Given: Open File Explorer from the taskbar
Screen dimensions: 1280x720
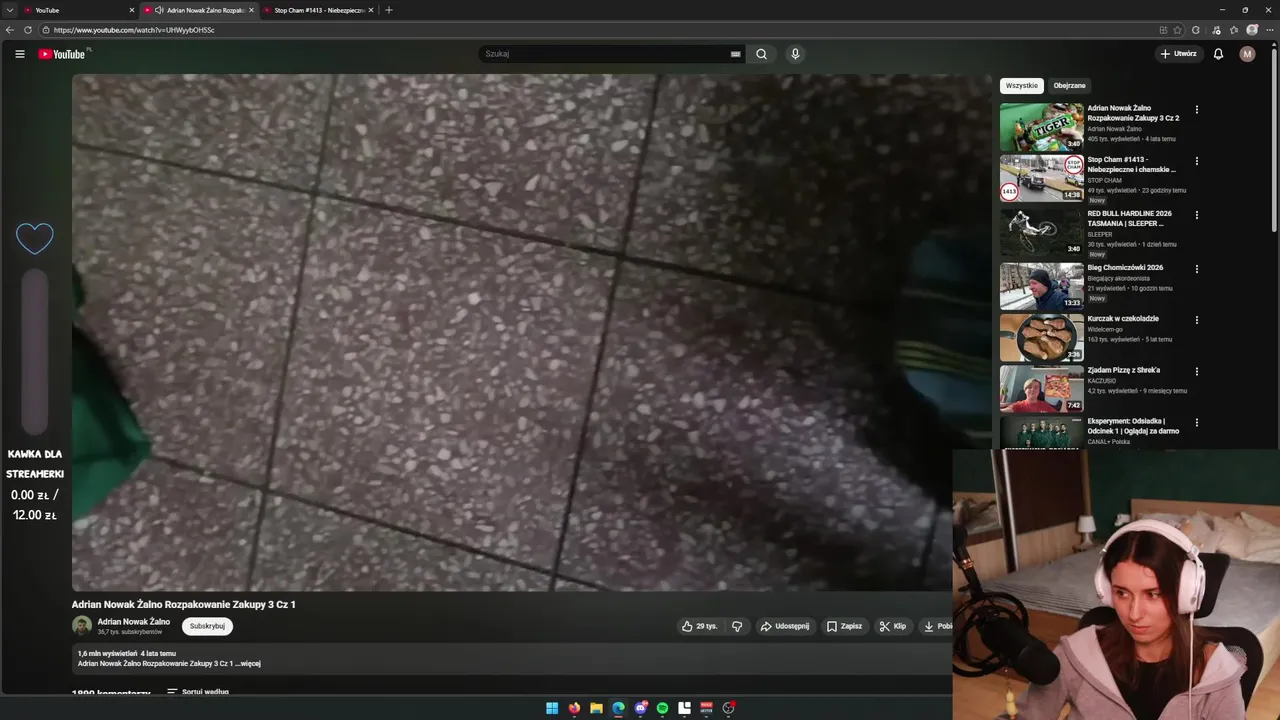Looking at the screenshot, I should click(x=596, y=708).
